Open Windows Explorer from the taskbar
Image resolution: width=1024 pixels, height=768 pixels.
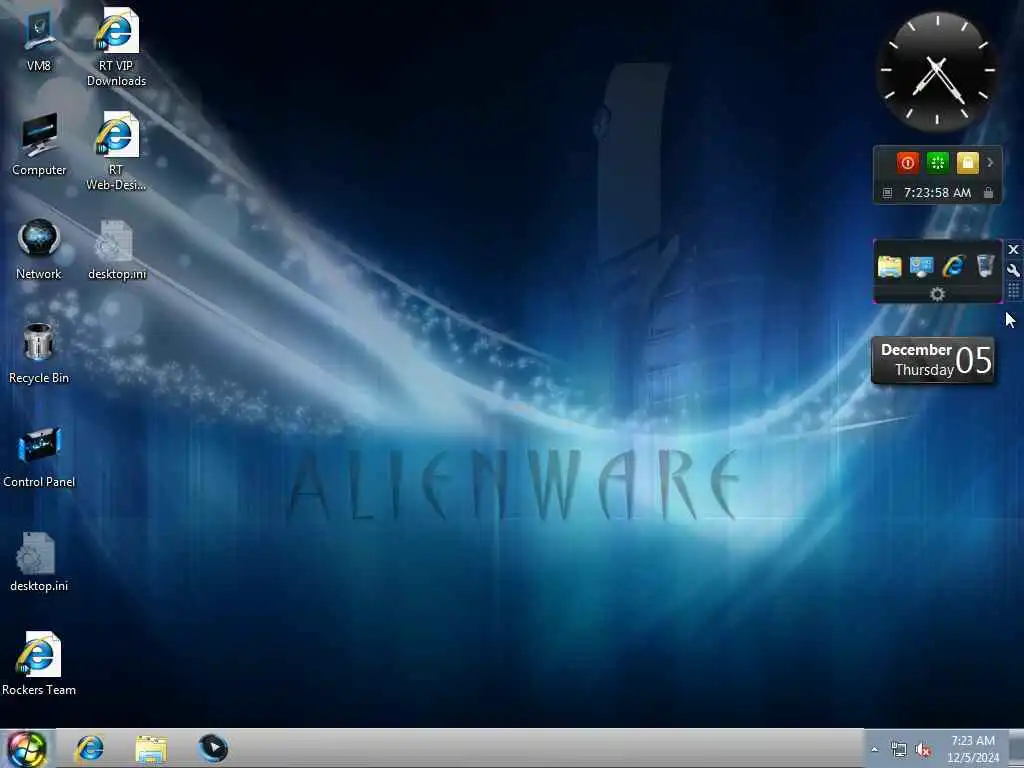point(152,748)
